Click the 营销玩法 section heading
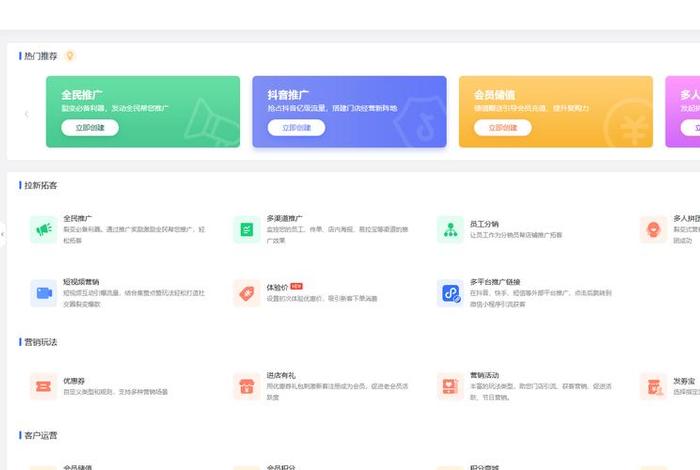The height and width of the screenshot is (470, 700). pos(41,342)
